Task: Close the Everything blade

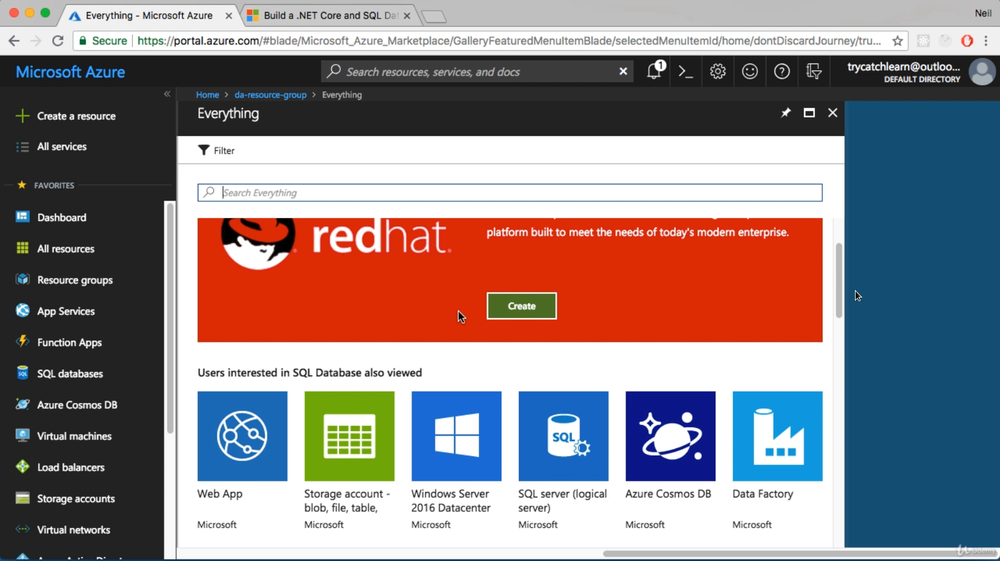Action: (x=832, y=113)
